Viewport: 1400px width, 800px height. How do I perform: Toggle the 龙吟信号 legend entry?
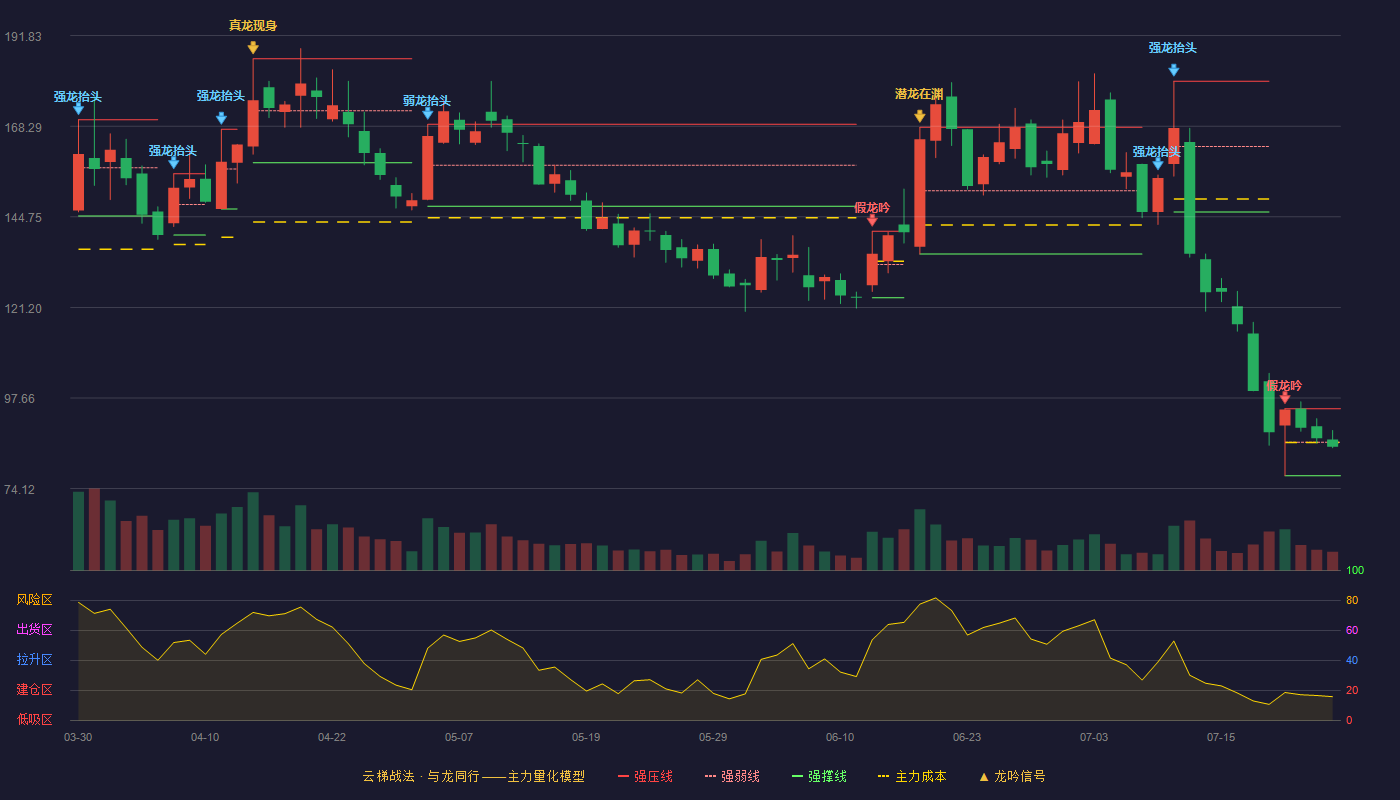coord(1012,776)
